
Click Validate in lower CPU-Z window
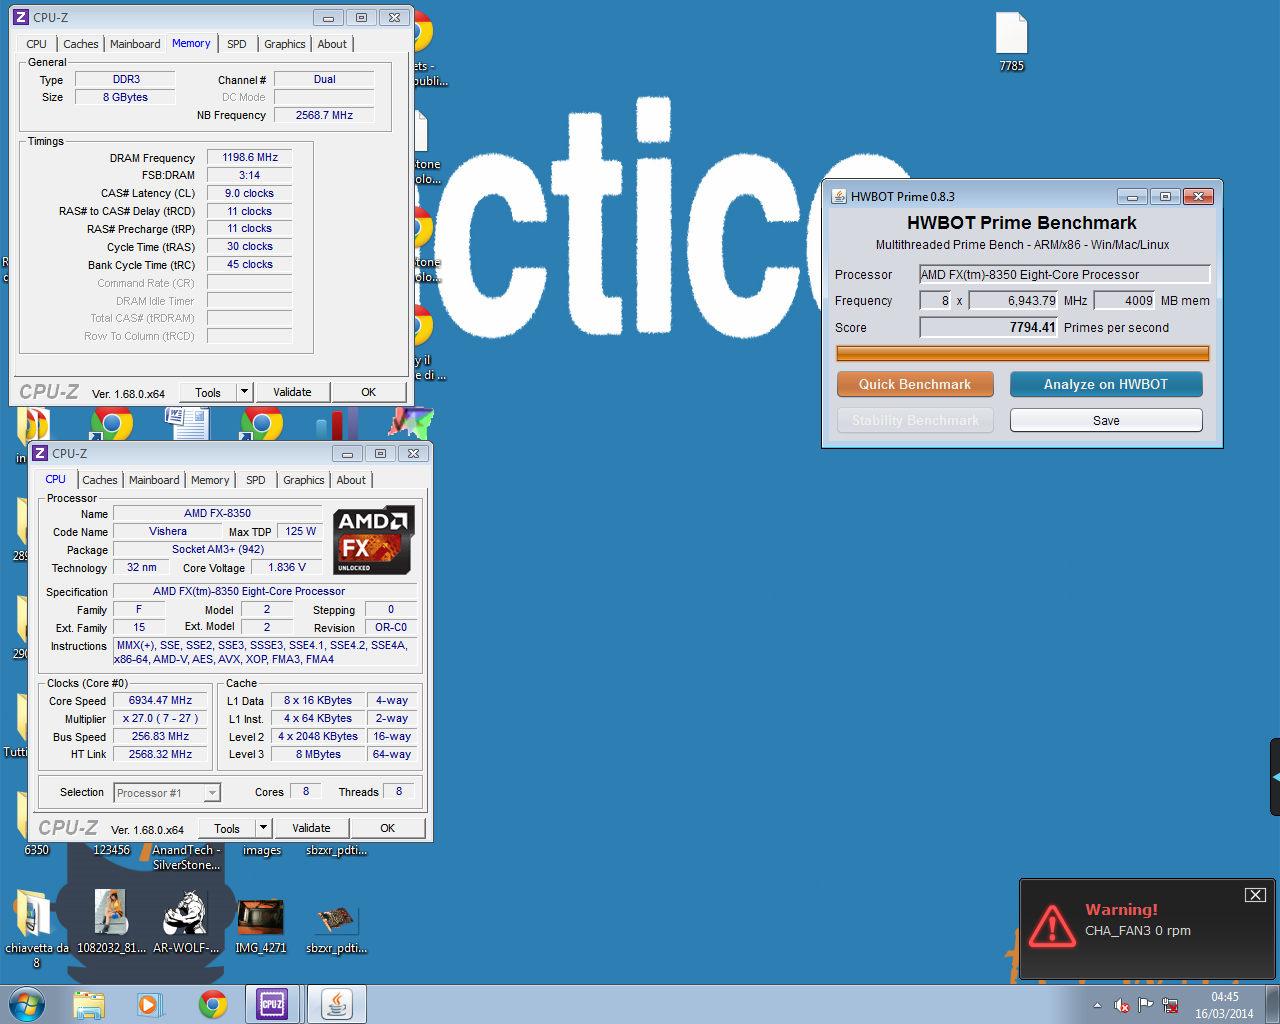tap(311, 828)
